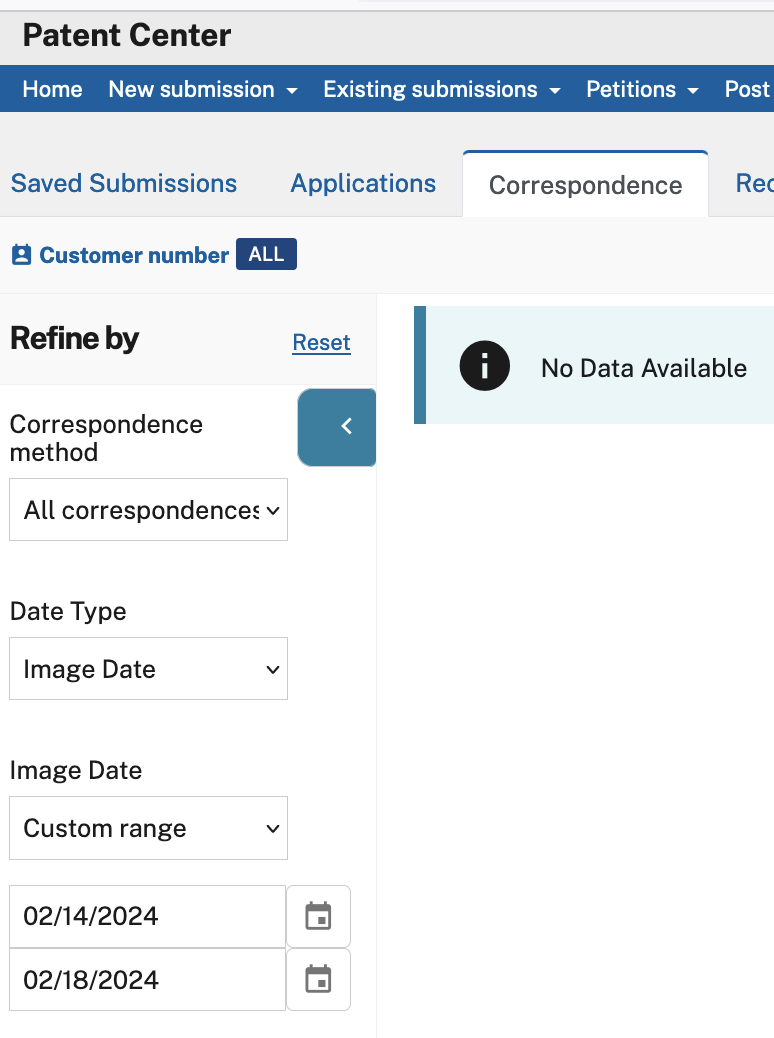Image resolution: width=774 pixels, height=1038 pixels.
Task: Click the Reset filters link
Action: 322,342
